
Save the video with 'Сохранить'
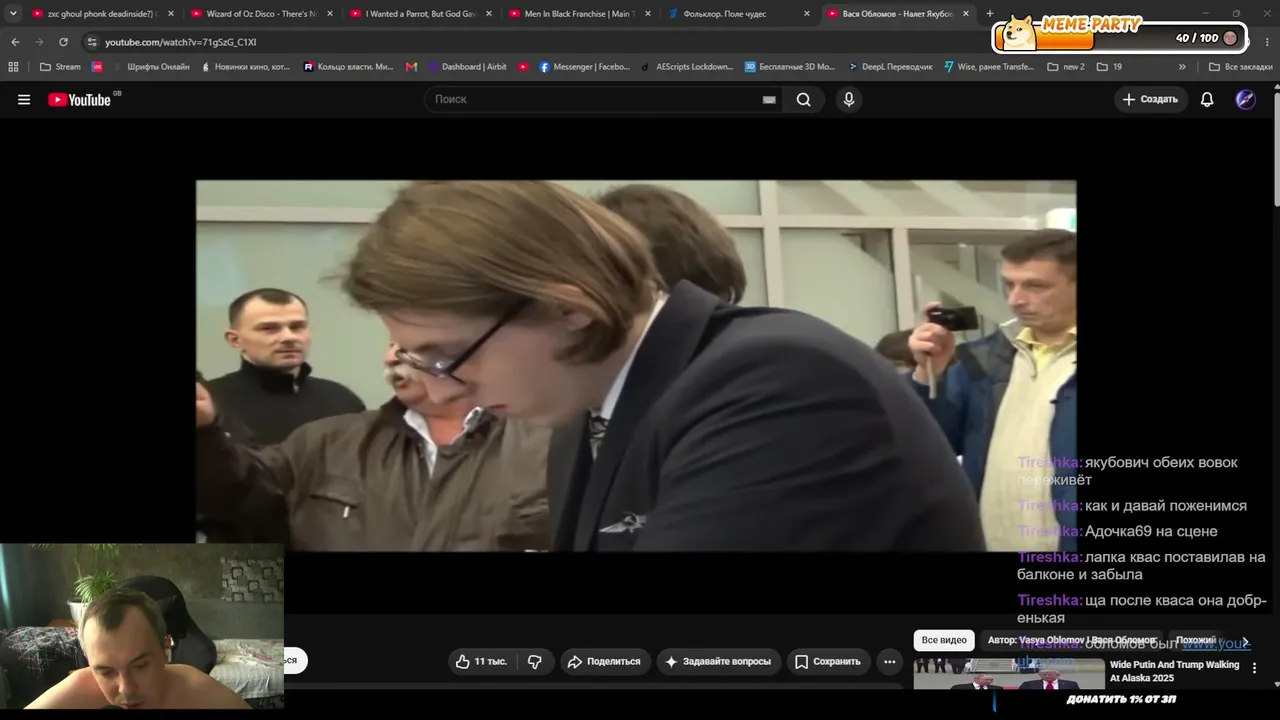coord(828,661)
